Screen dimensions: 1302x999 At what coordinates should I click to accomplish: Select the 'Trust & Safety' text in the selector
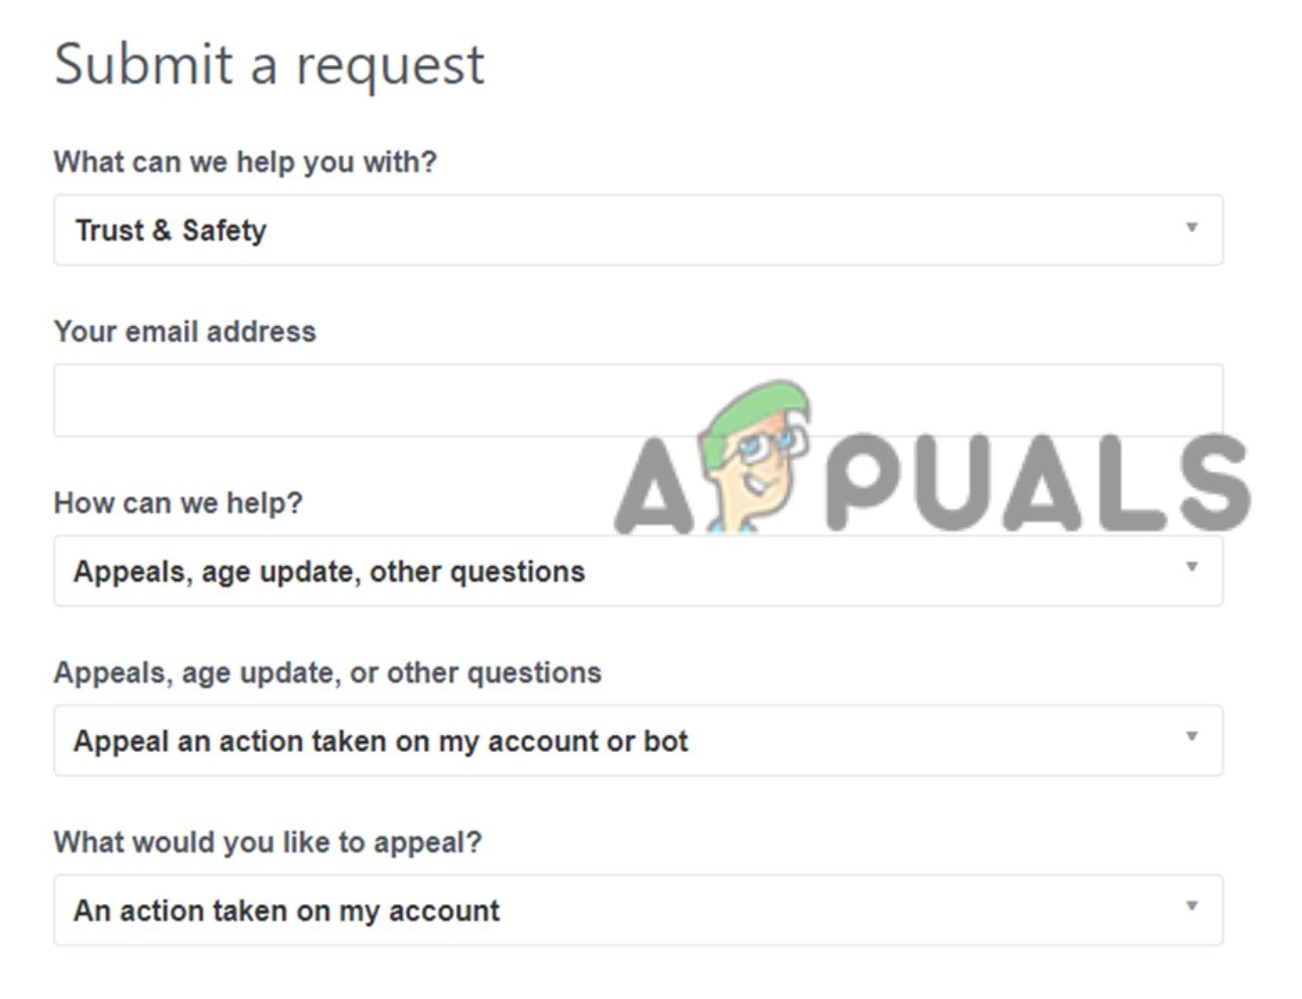[169, 230]
